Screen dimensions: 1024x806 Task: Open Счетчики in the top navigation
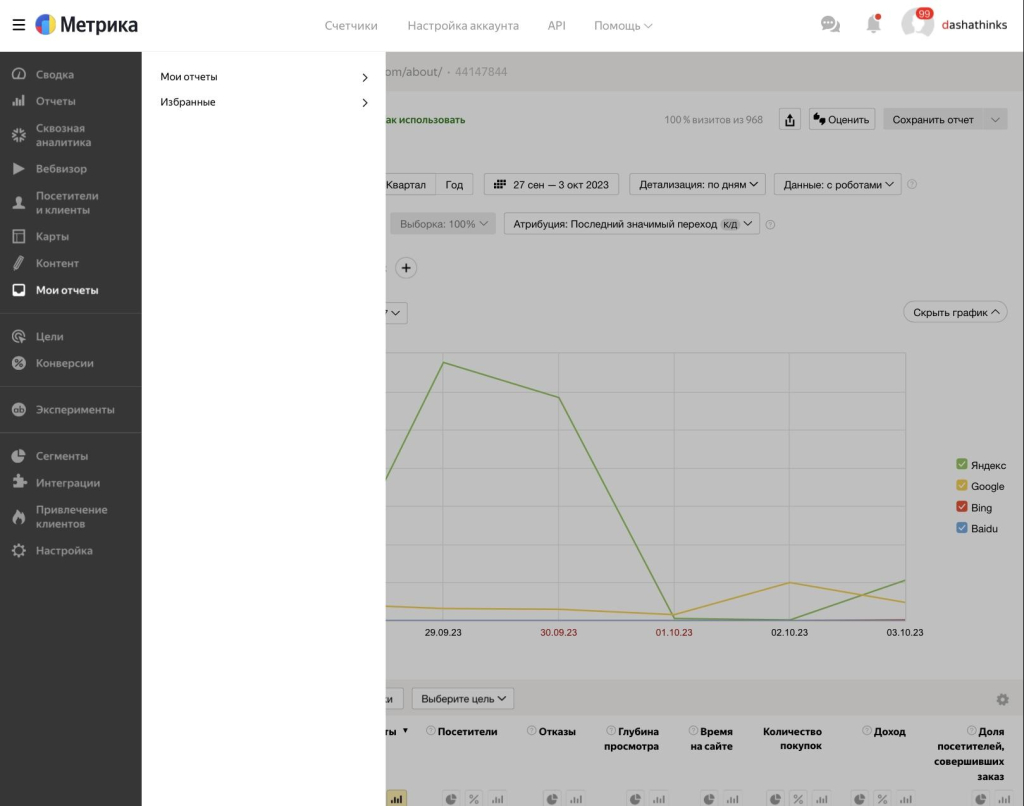(x=351, y=25)
